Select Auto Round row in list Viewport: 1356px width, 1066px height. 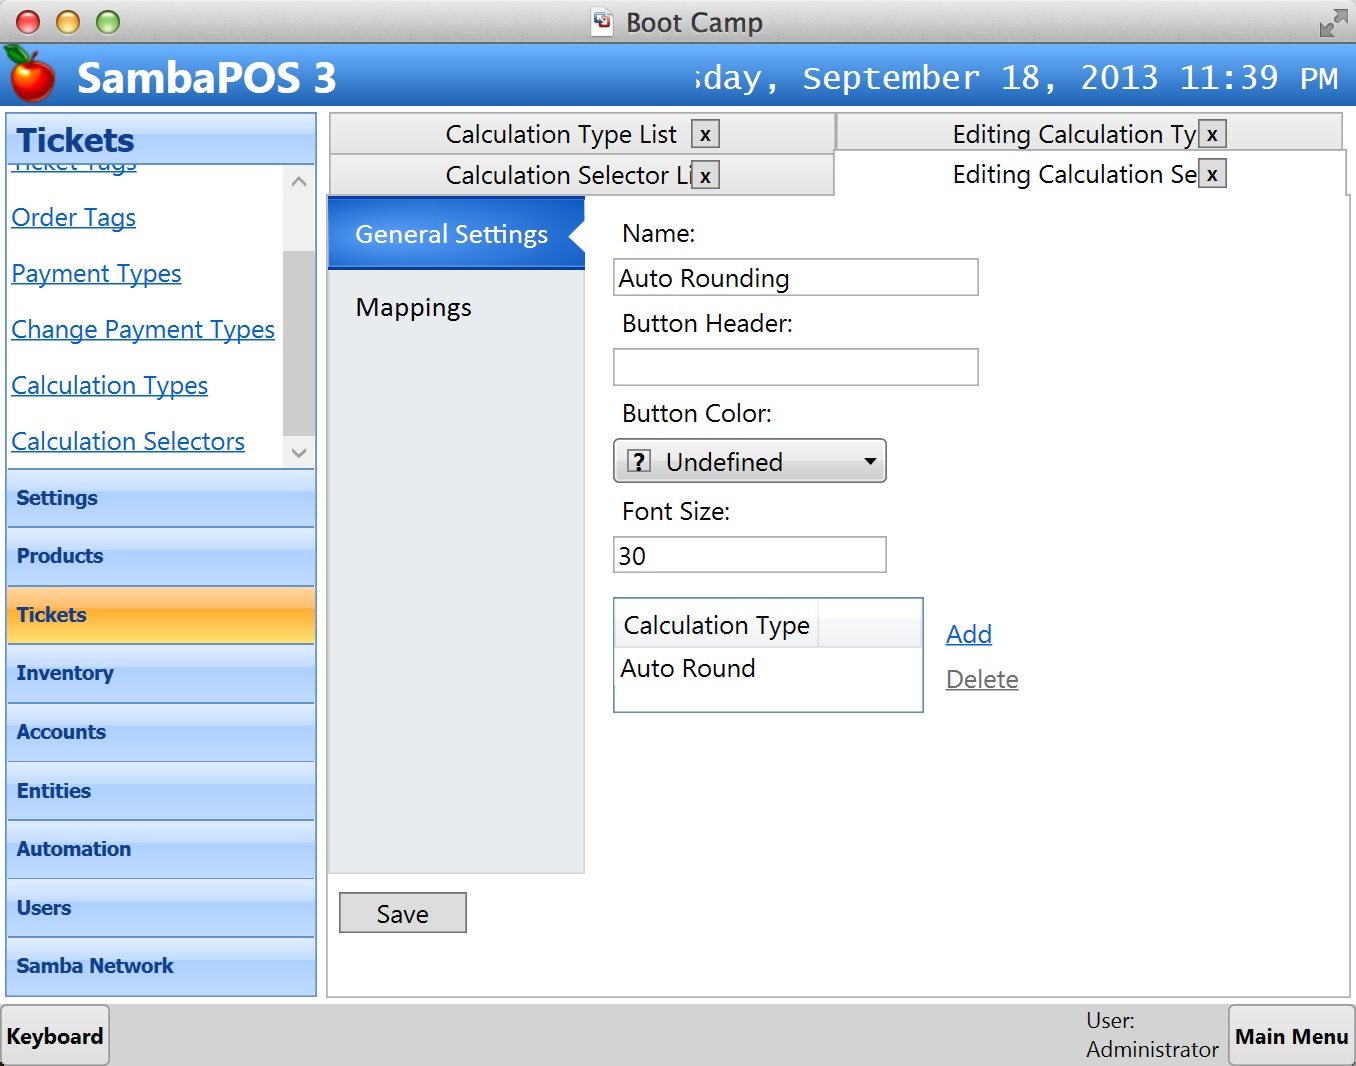tap(688, 669)
